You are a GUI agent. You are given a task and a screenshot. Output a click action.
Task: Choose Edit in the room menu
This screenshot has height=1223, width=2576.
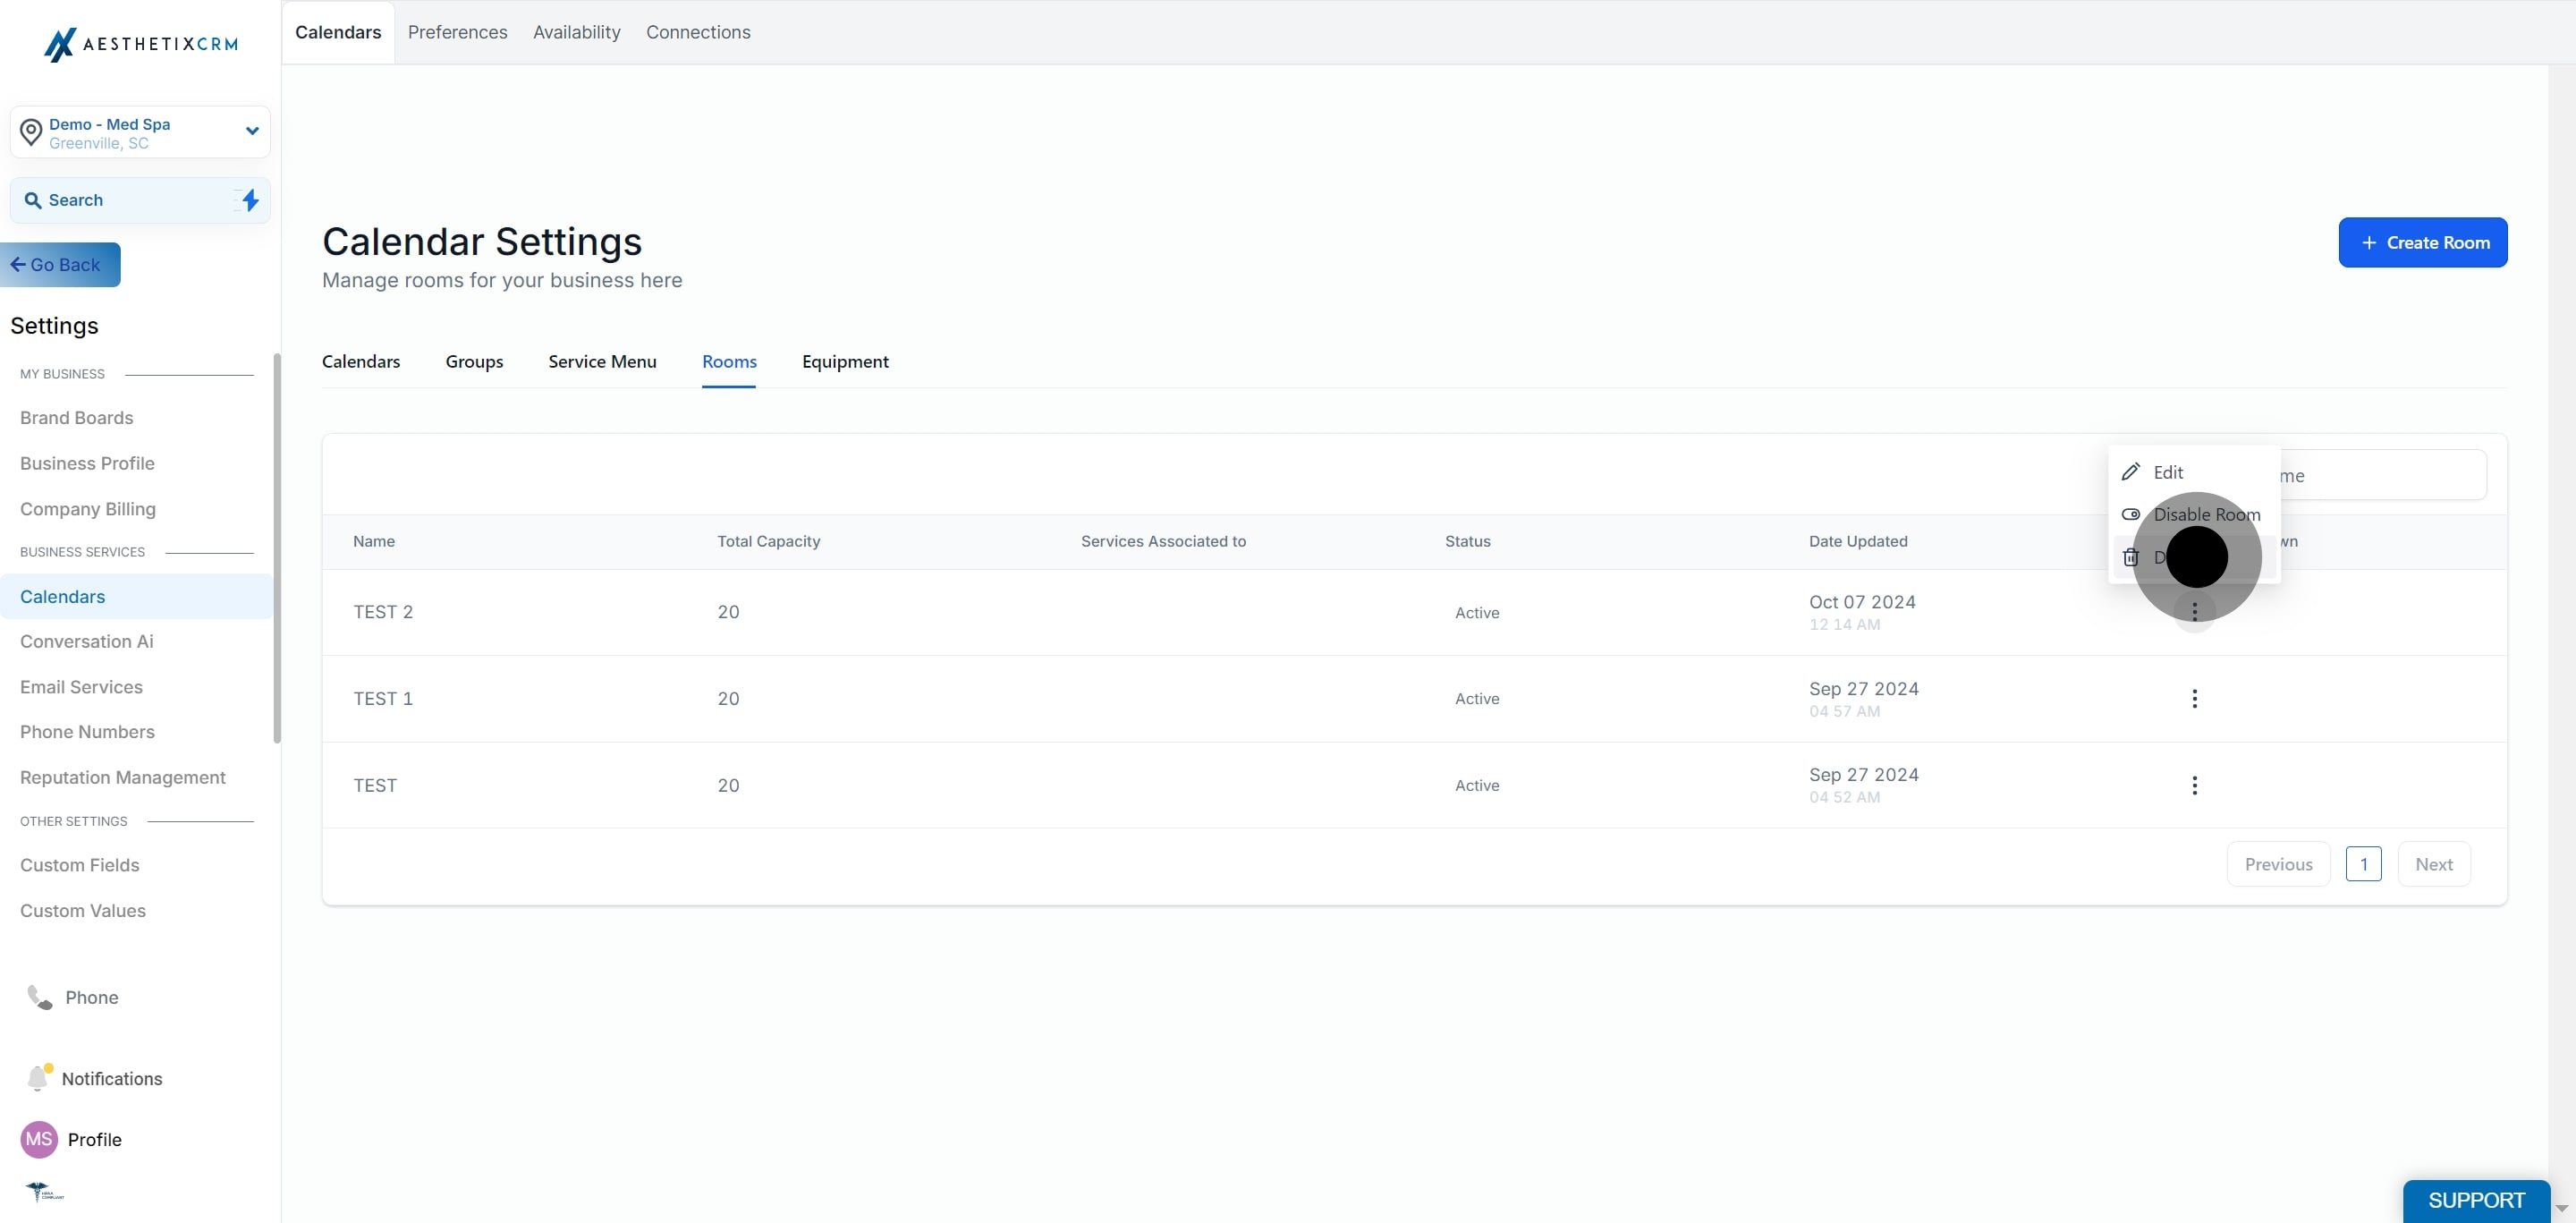pyautogui.click(x=2194, y=471)
